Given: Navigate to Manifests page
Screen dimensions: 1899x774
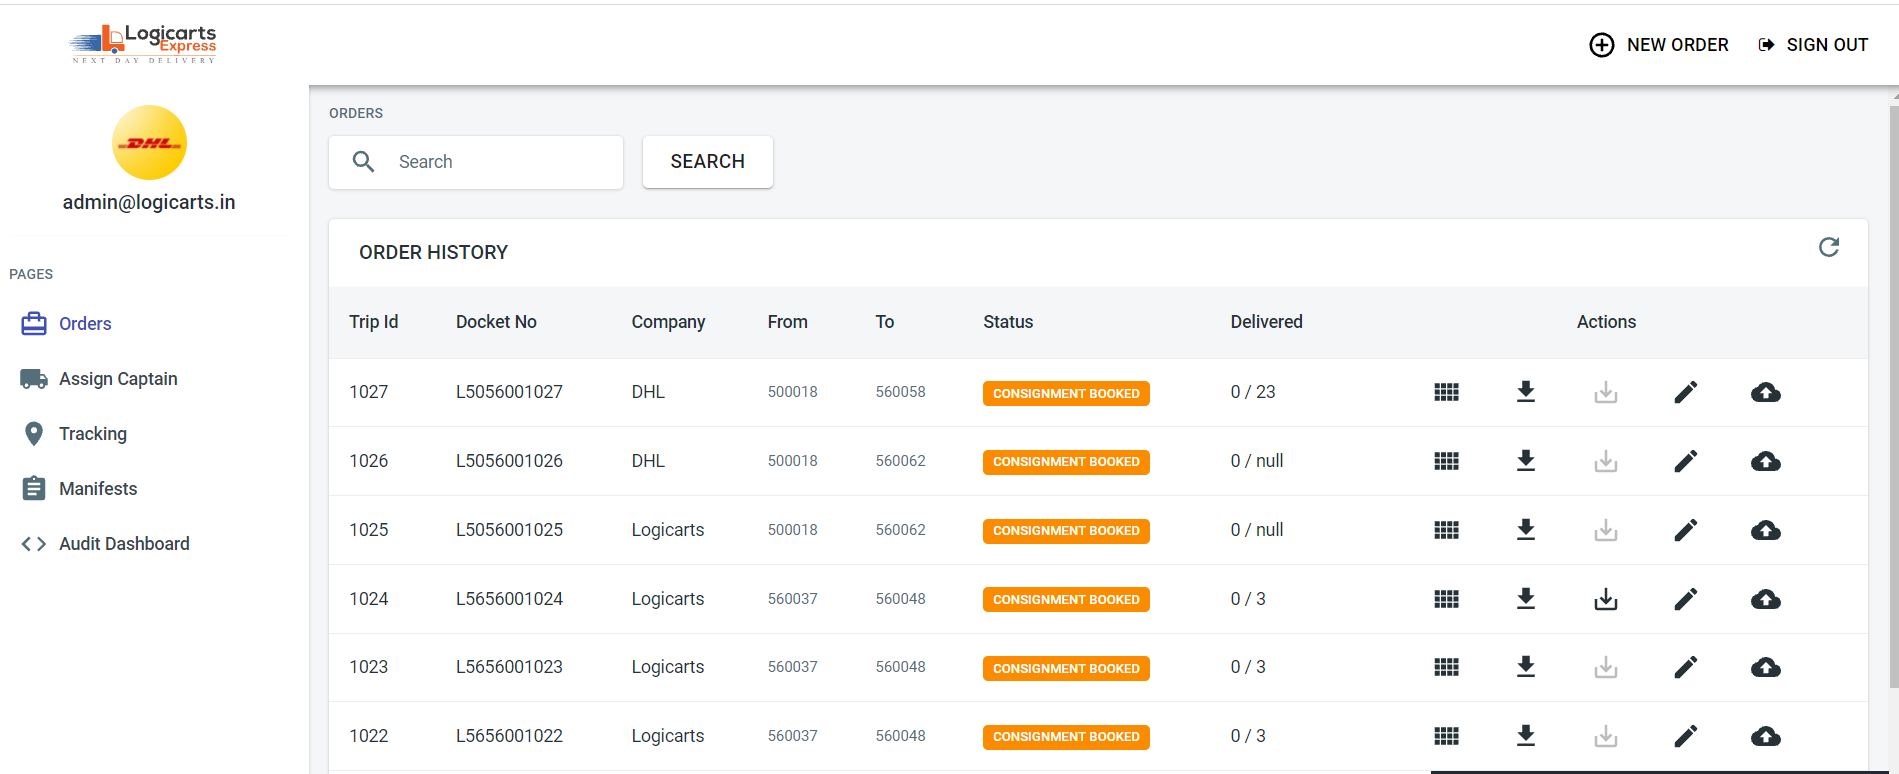Looking at the screenshot, I should pyautogui.click(x=97, y=489).
